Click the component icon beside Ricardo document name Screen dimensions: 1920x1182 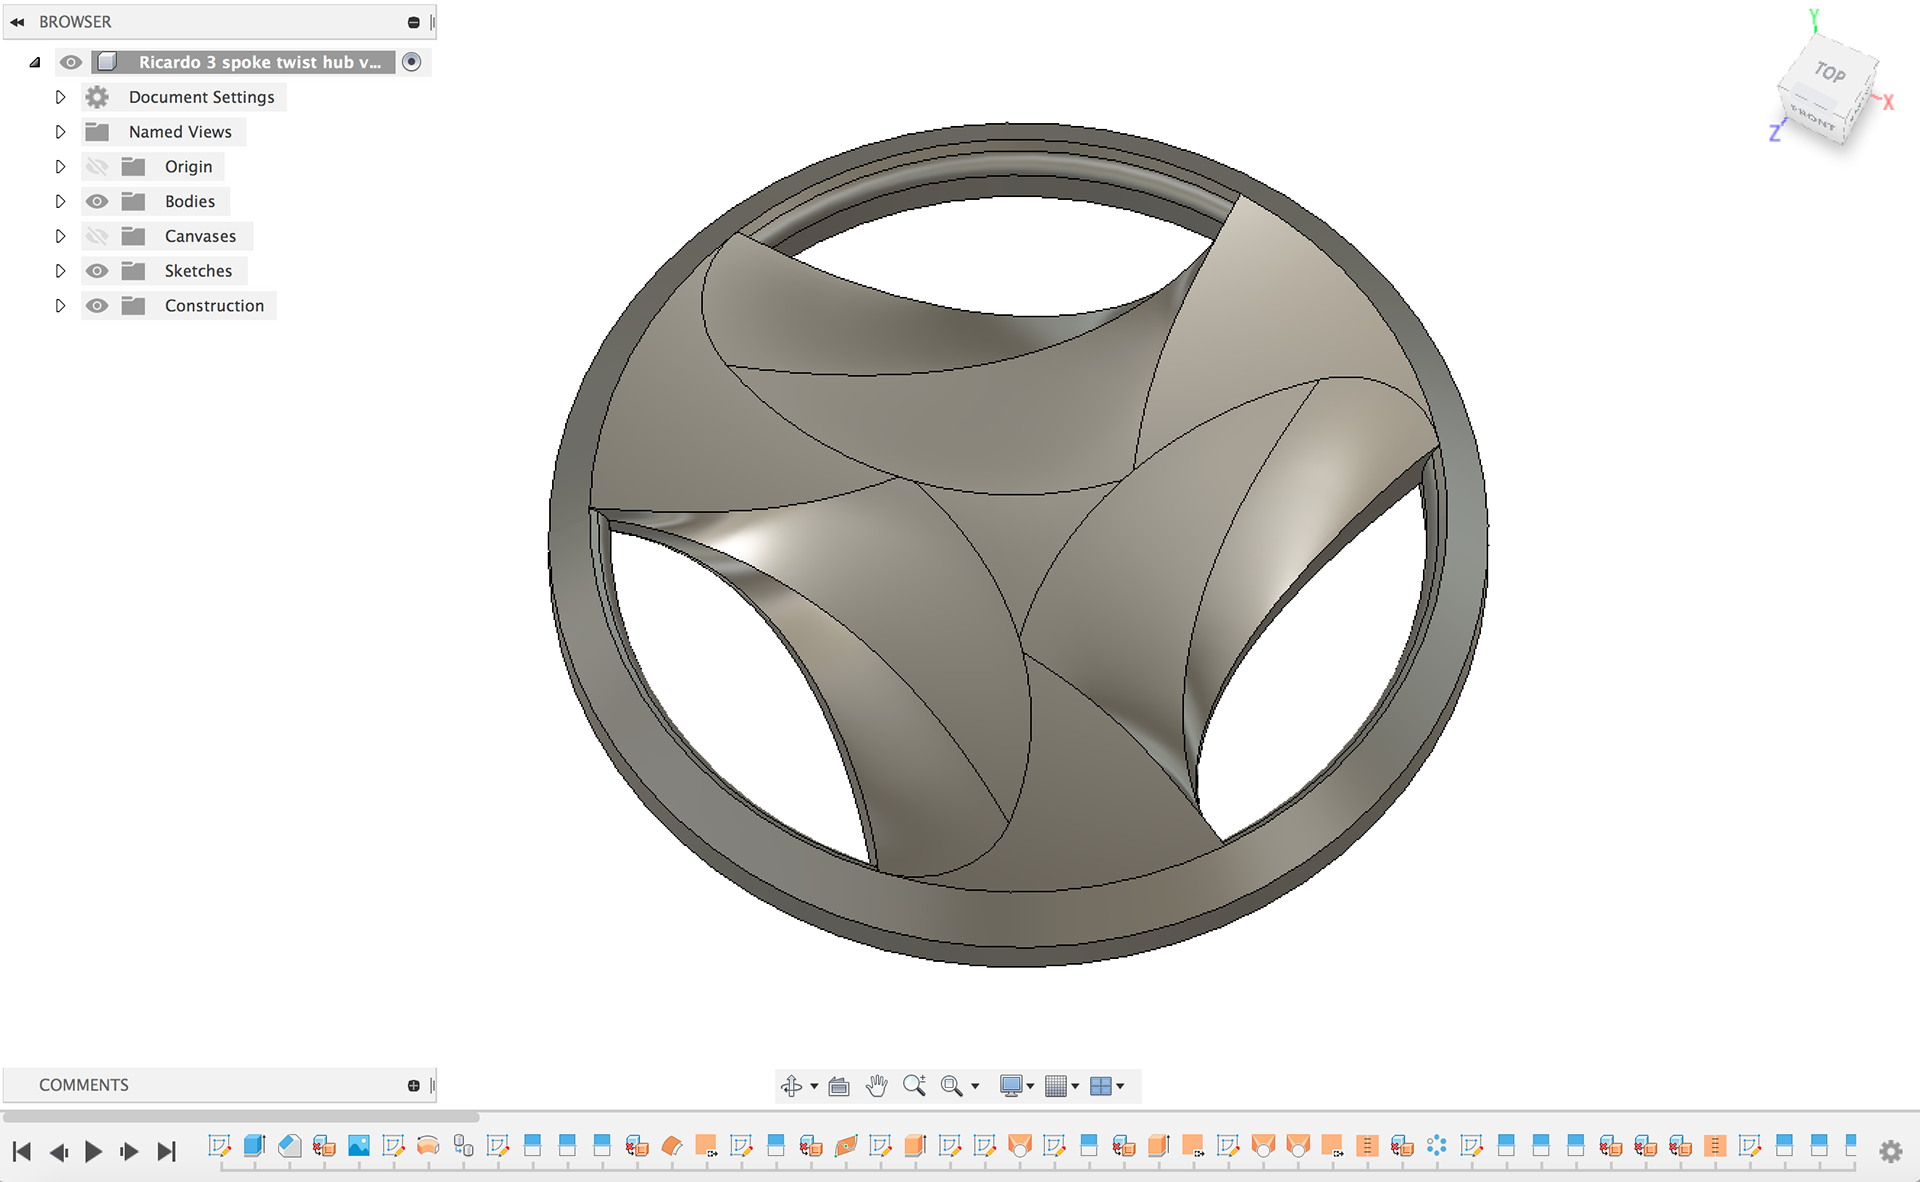[x=108, y=62]
